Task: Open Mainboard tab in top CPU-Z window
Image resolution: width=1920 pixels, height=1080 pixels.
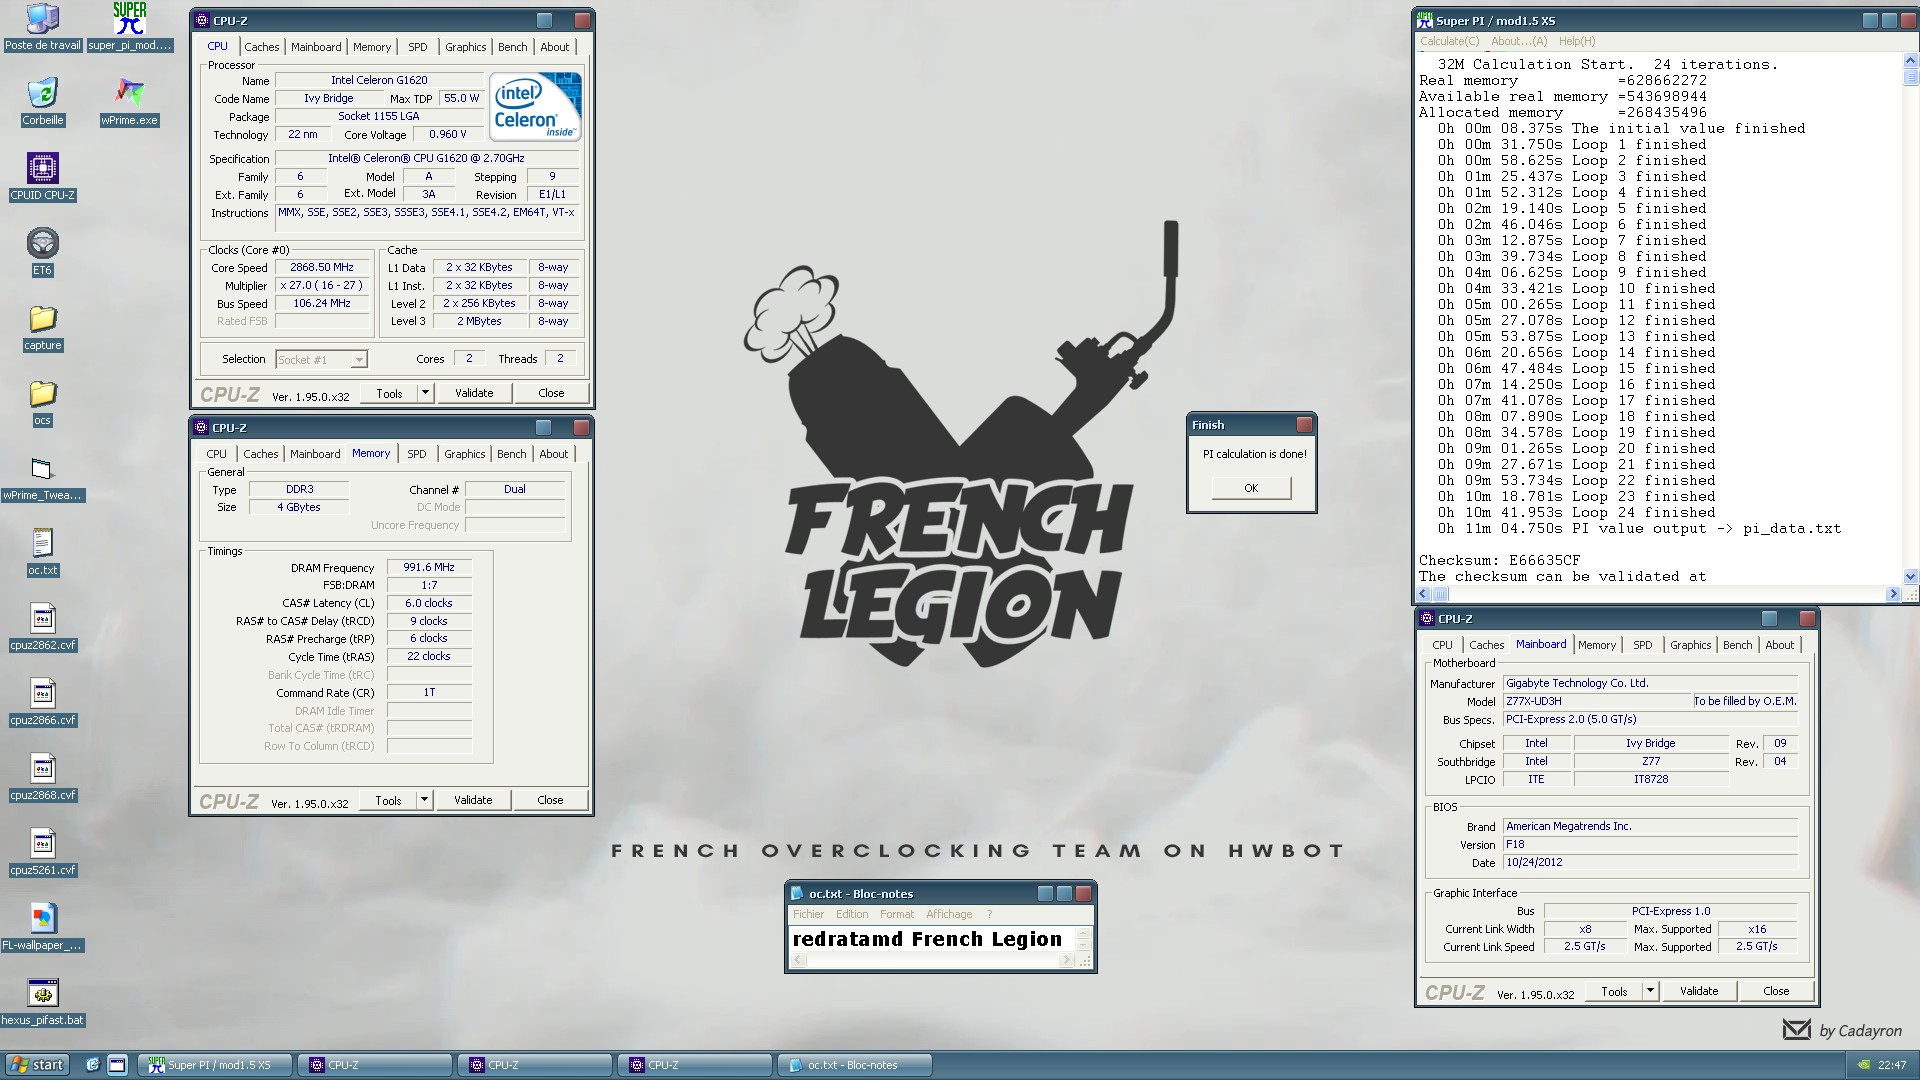Action: coord(316,47)
